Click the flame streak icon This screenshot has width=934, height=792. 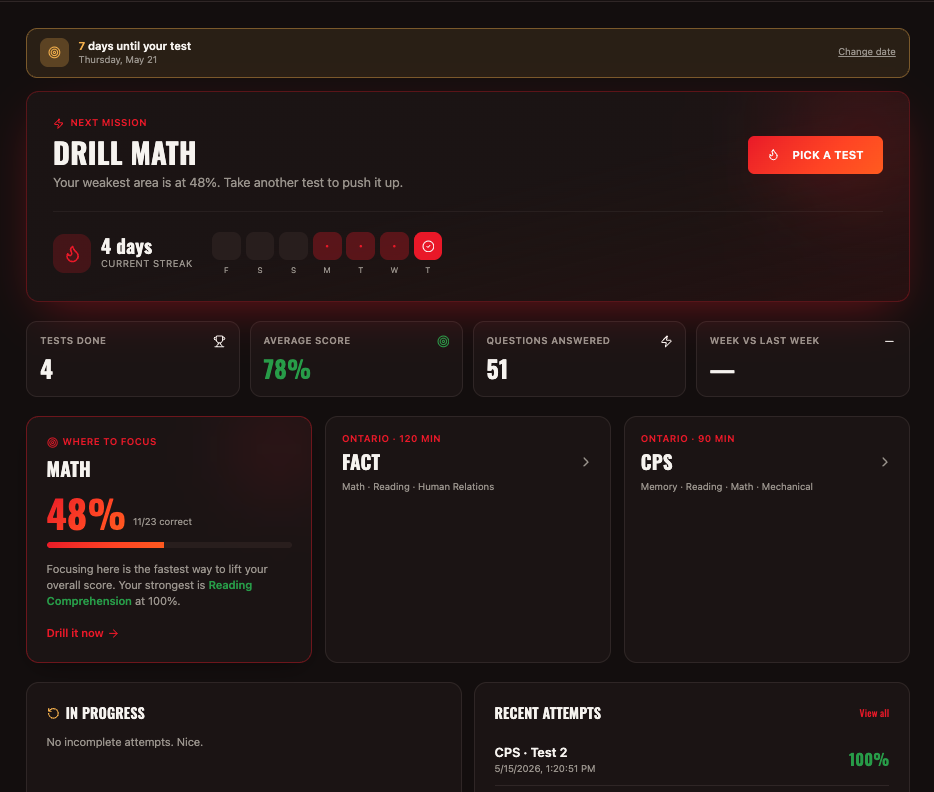click(x=72, y=254)
